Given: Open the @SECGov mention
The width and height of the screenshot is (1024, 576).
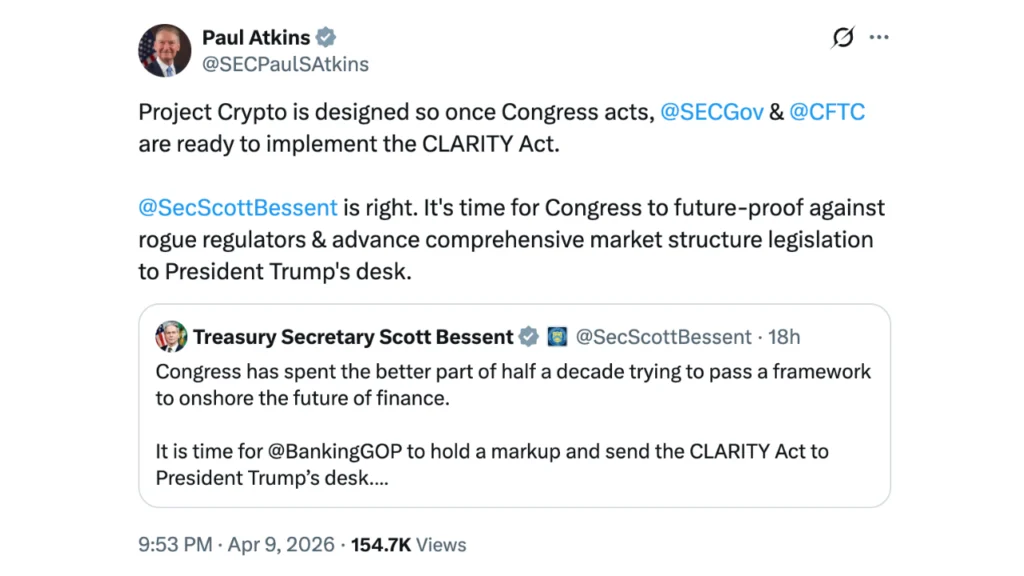Looking at the screenshot, I should point(712,112).
